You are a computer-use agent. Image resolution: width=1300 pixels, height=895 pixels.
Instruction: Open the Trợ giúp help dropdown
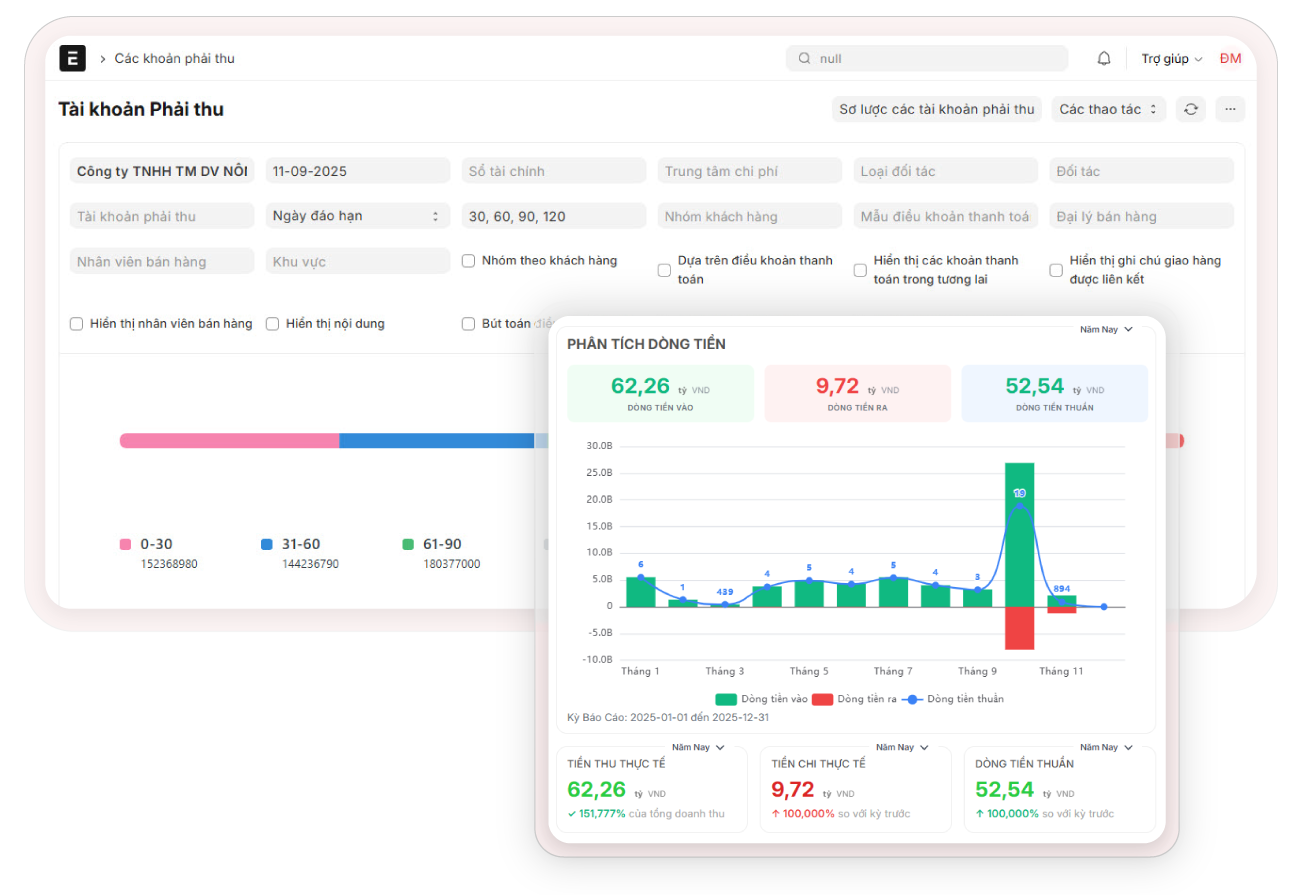[1171, 59]
